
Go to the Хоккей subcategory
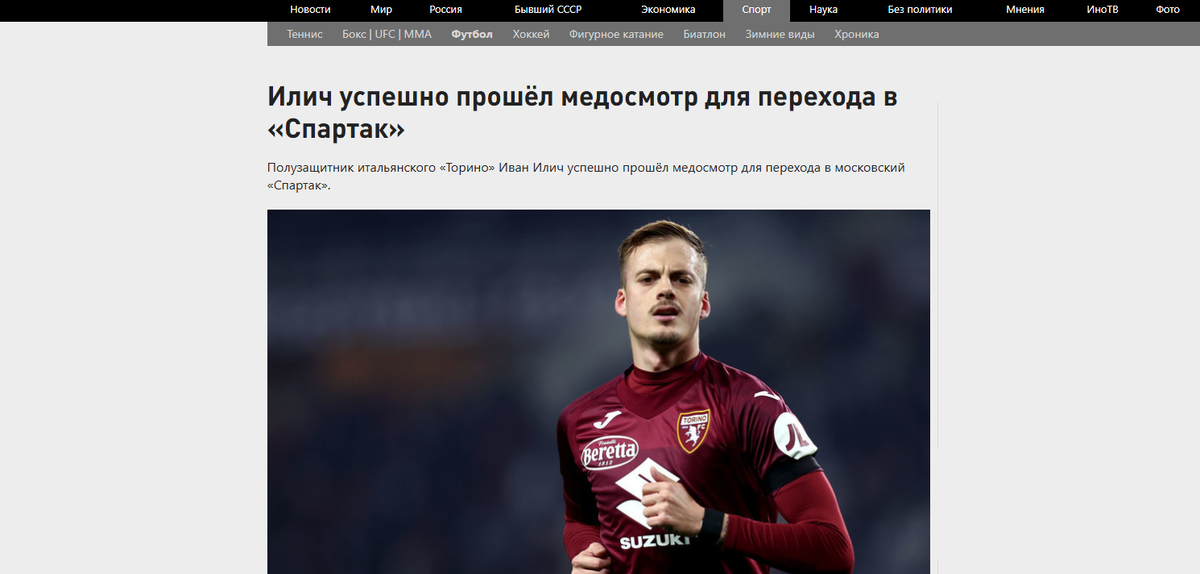[531, 34]
